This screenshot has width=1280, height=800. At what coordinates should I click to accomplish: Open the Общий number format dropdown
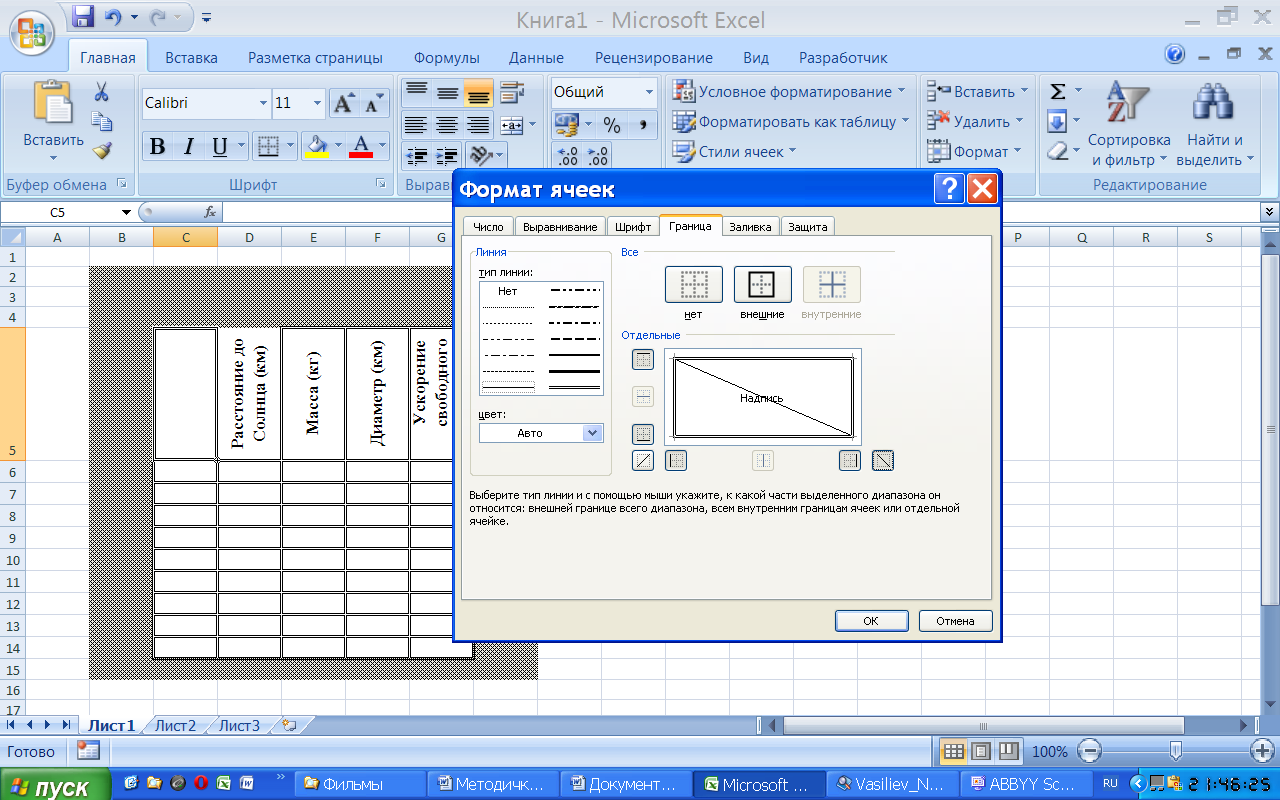click(649, 92)
